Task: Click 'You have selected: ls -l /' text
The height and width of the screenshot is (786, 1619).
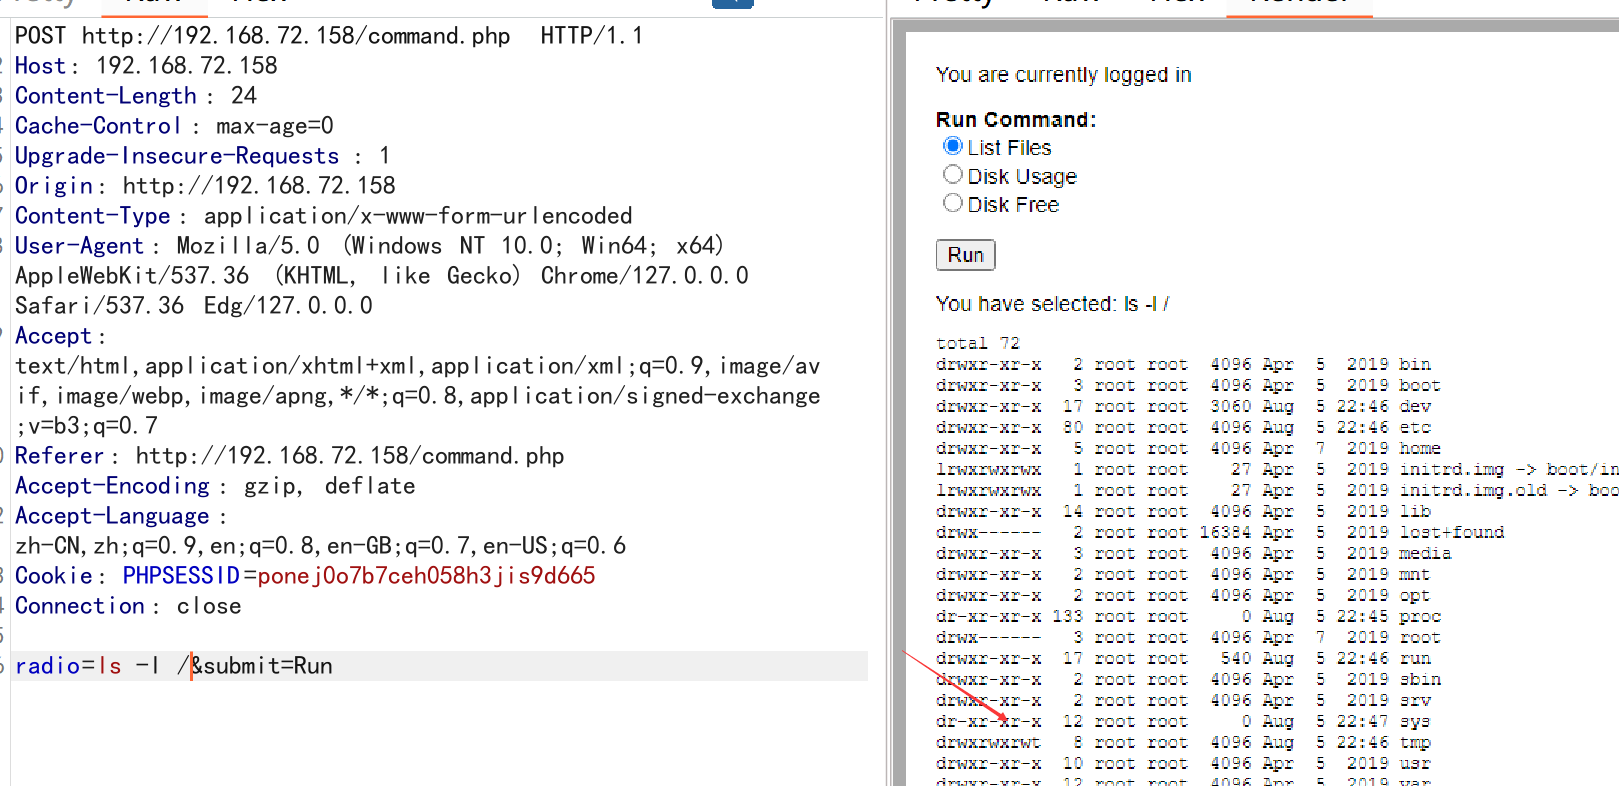Action: pyautogui.click(x=1053, y=304)
